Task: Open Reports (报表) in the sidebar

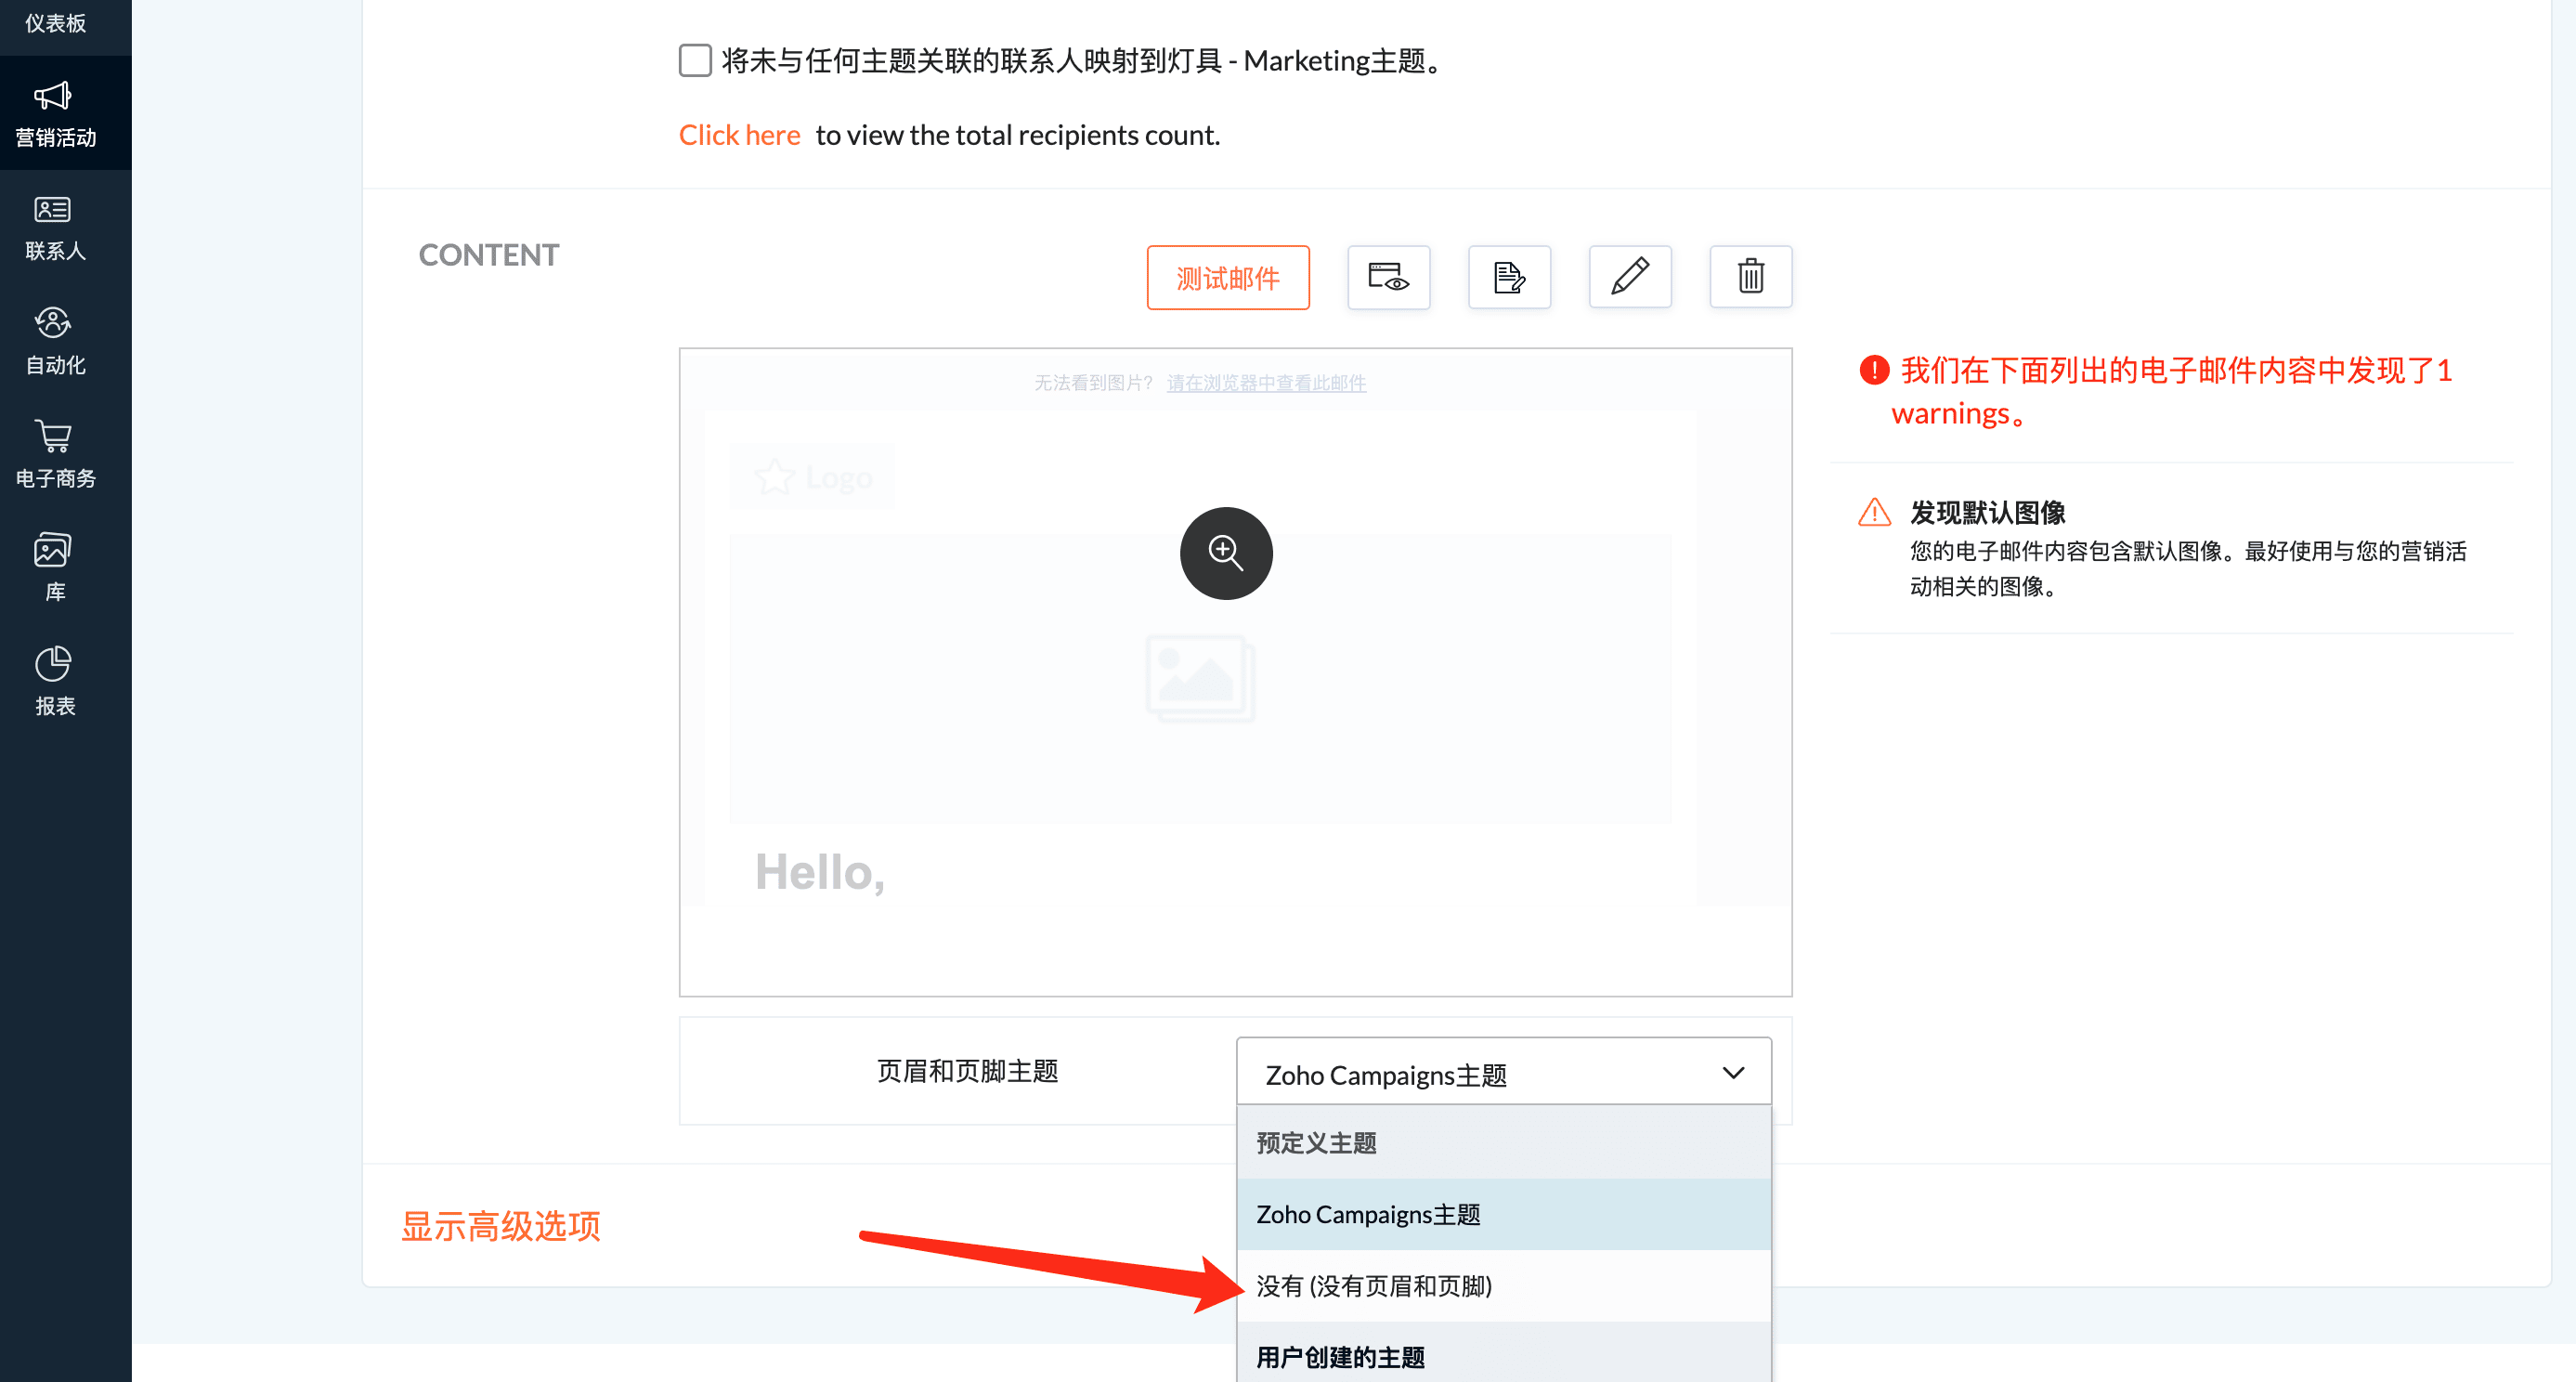Action: (x=55, y=682)
